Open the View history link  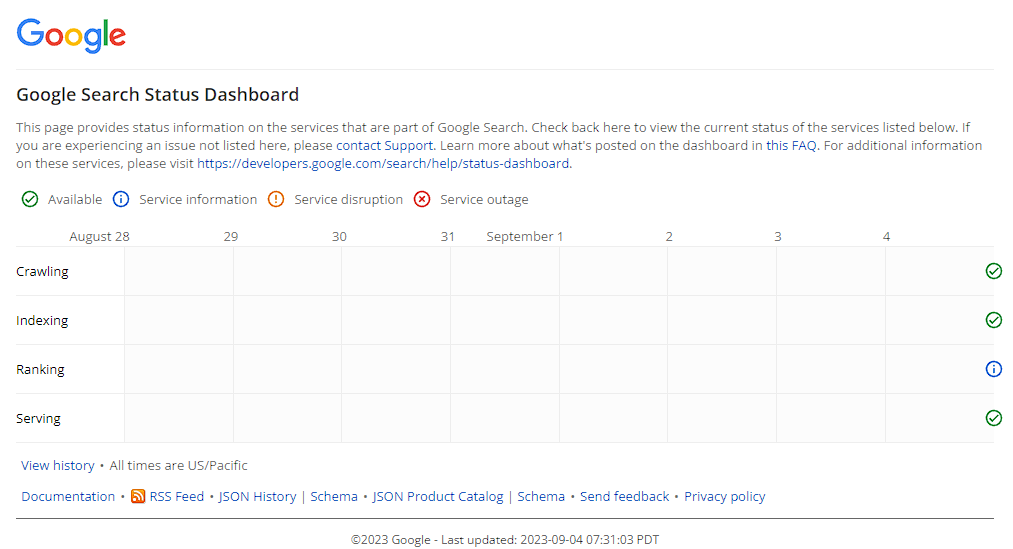58,465
